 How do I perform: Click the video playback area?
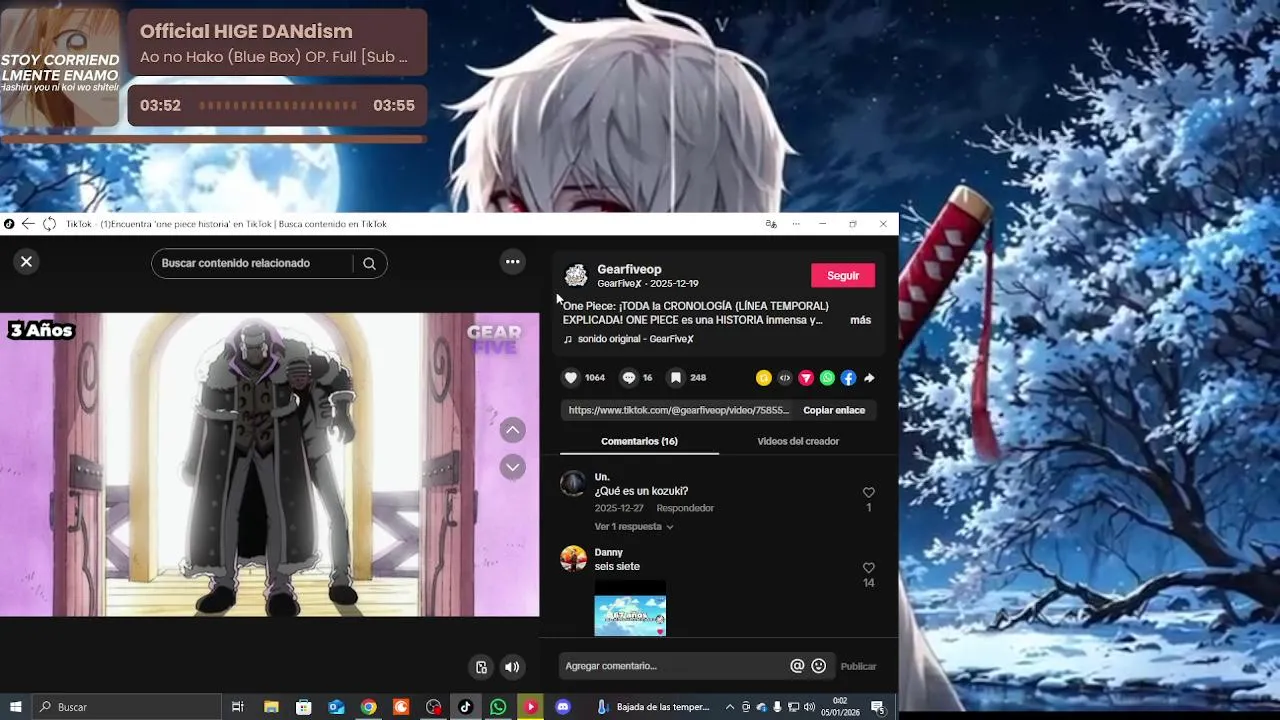269,464
